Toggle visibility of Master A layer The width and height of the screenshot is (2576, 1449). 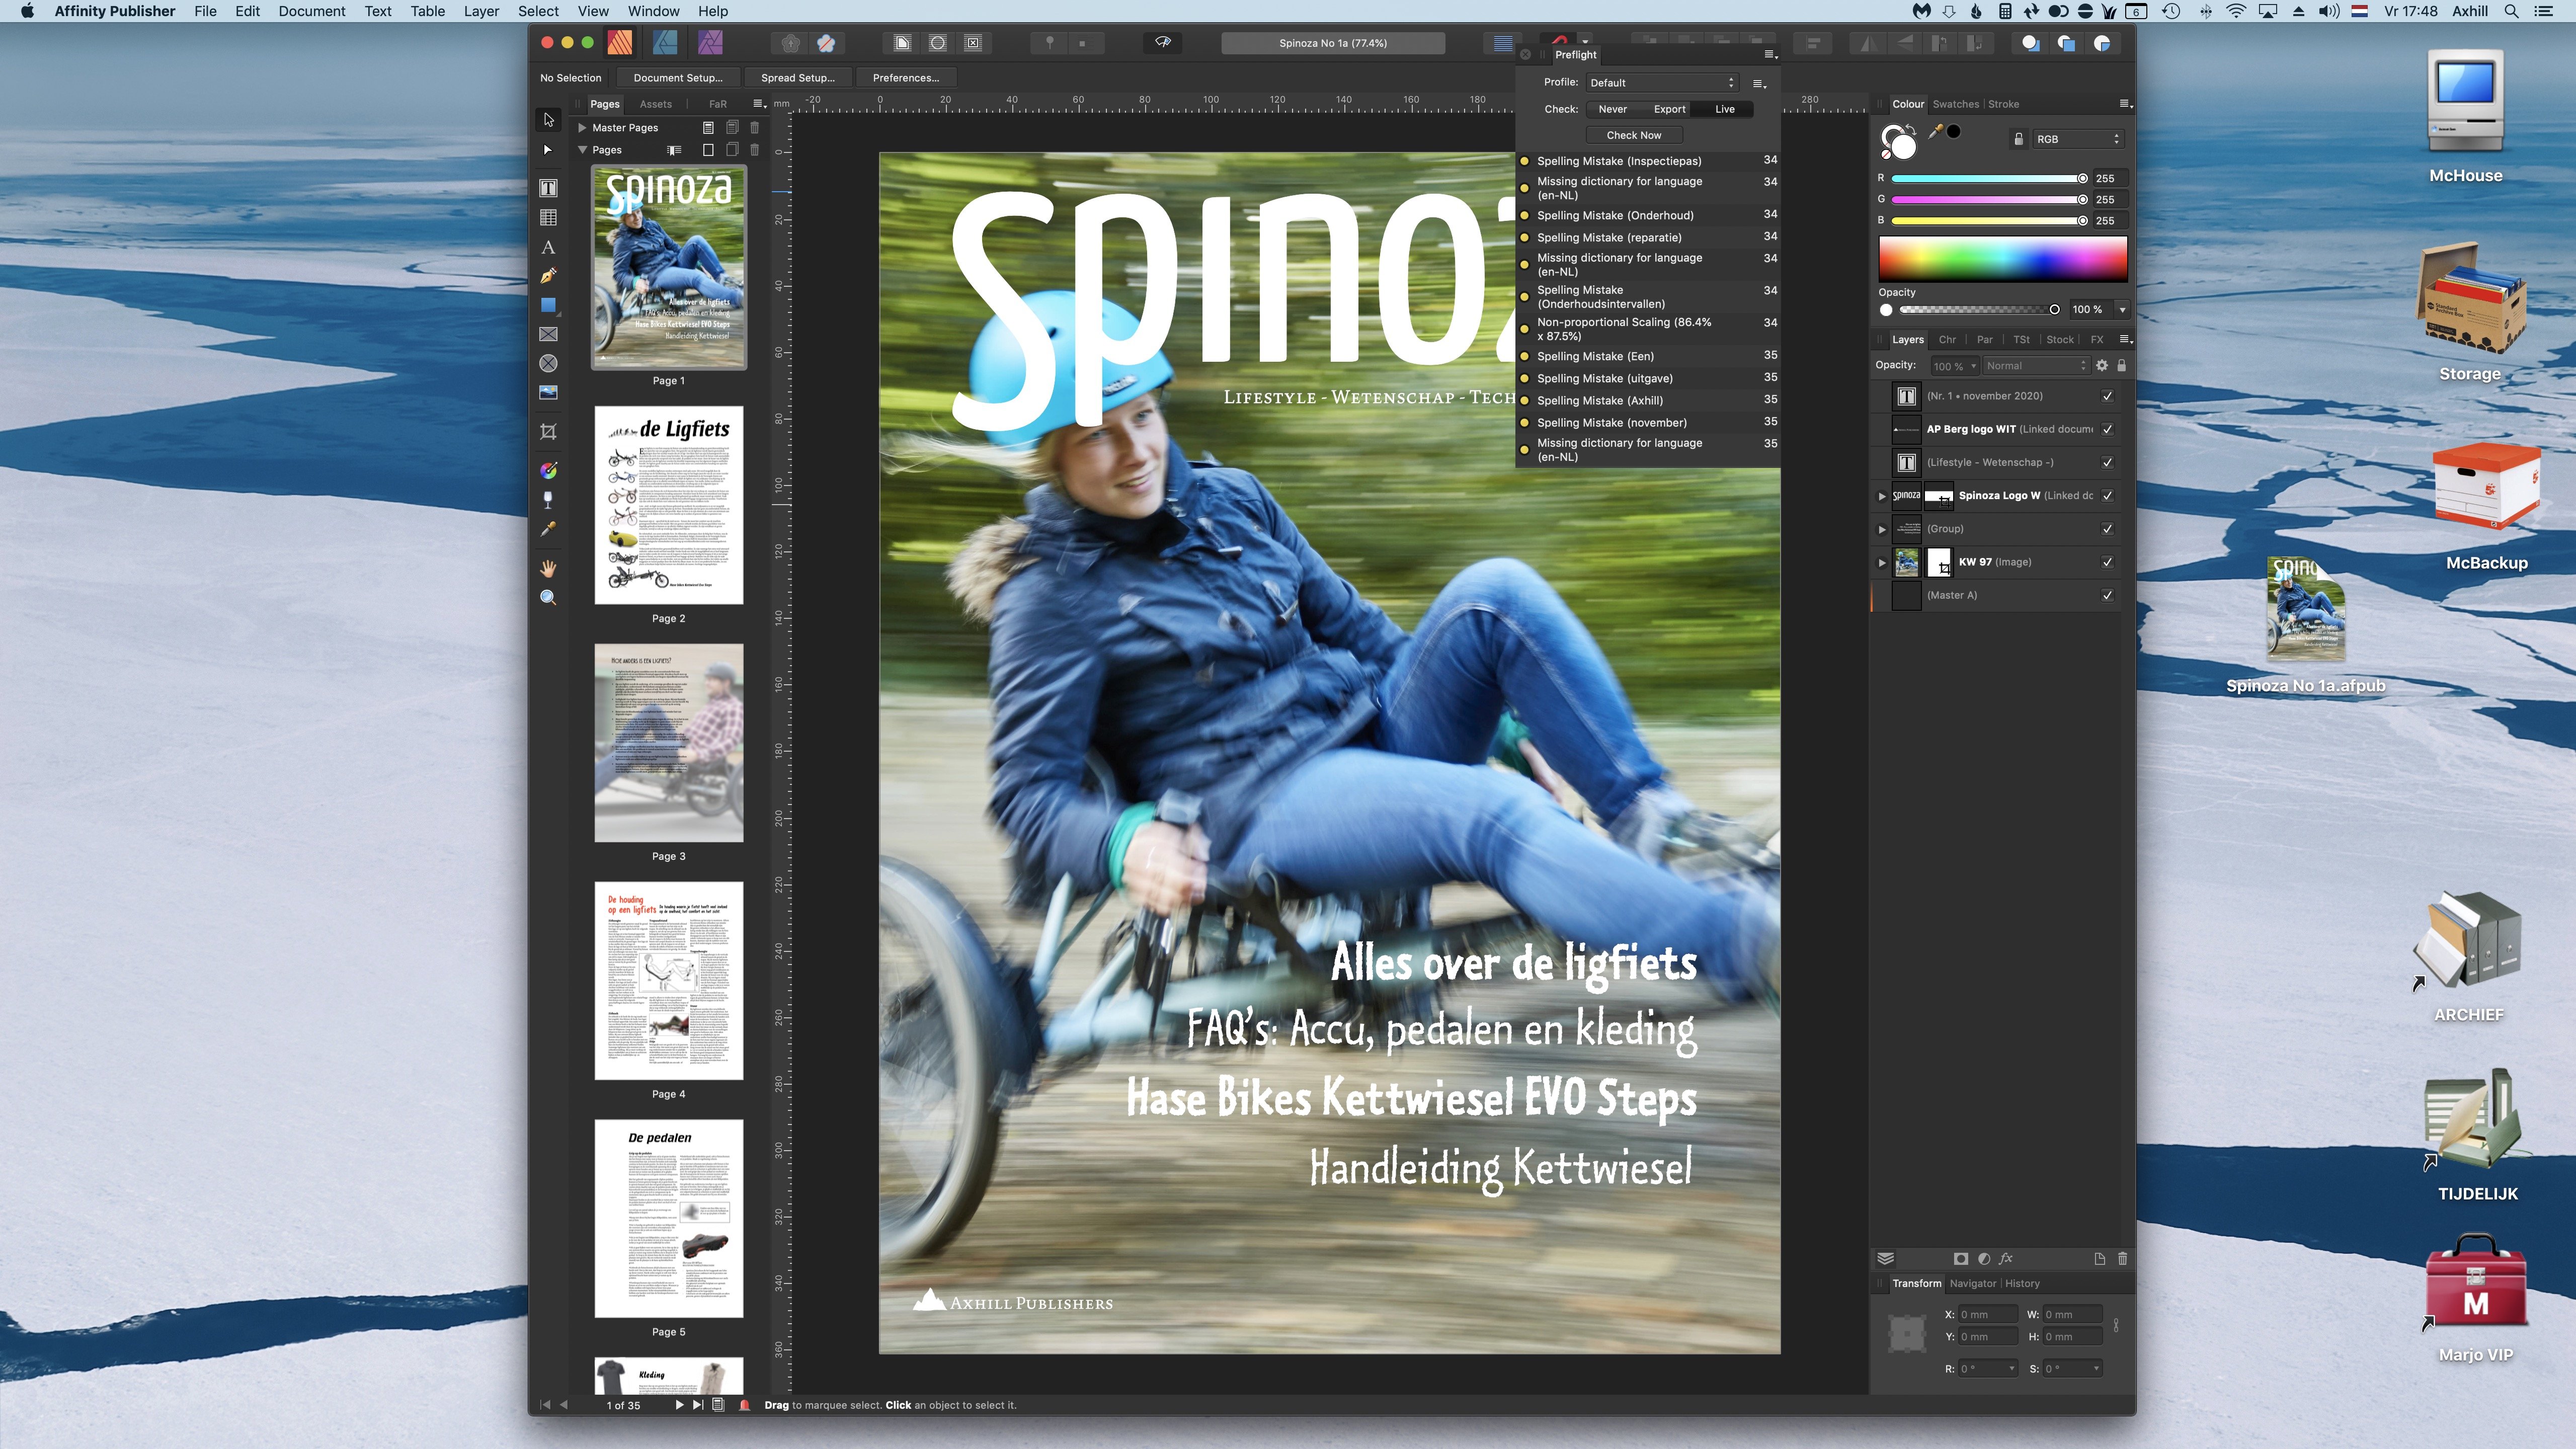pos(2108,595)
